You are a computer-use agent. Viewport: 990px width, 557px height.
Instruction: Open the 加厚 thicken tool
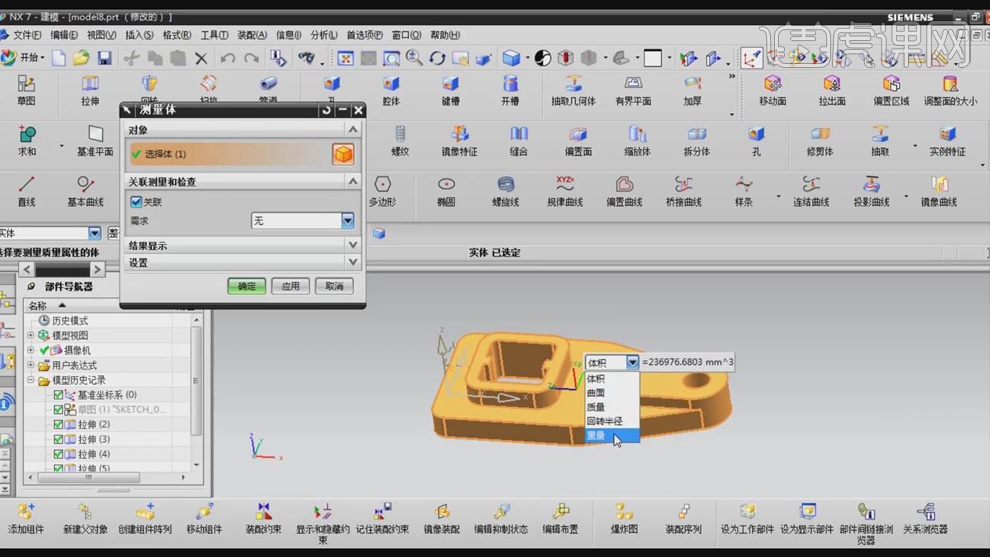693,90
